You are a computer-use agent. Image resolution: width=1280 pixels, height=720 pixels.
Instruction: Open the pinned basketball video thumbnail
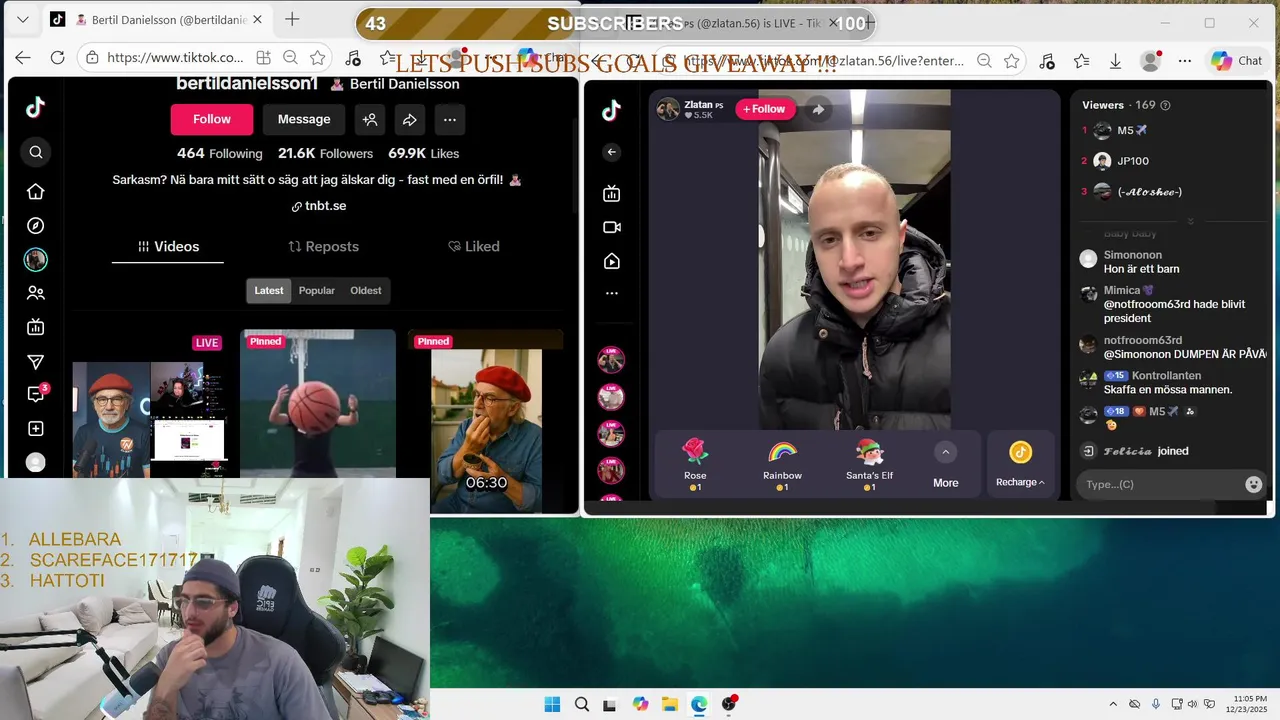(x=318, y=406)
